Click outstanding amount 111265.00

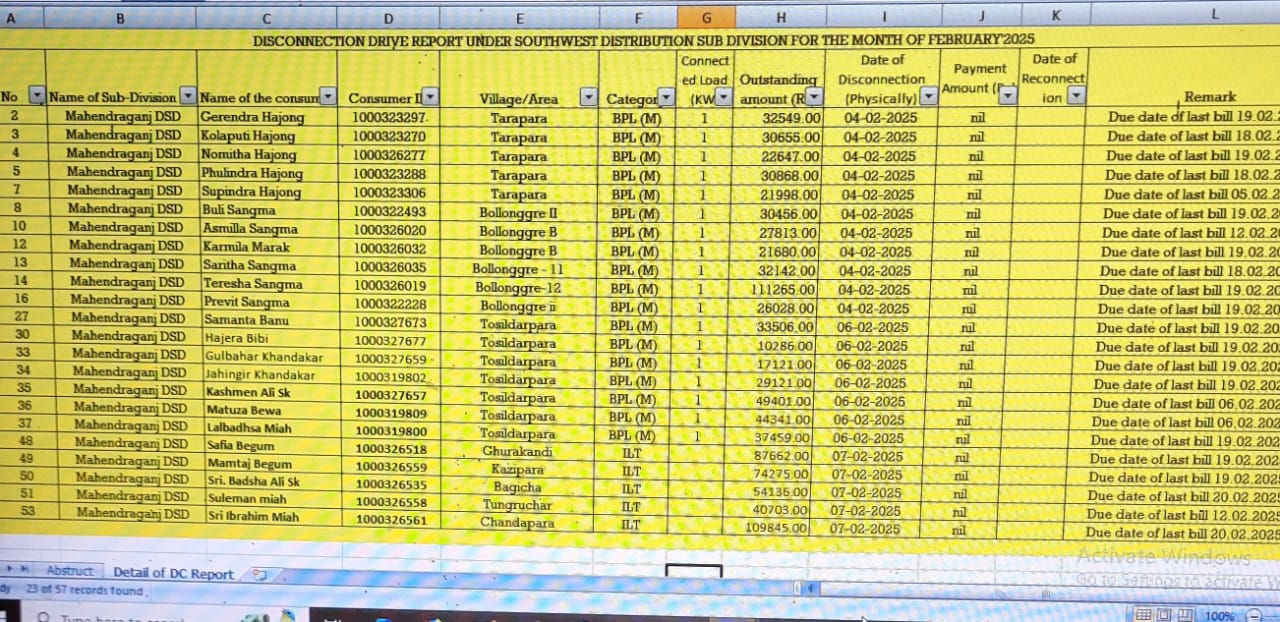pyautogui.click(x=783, y=289)
